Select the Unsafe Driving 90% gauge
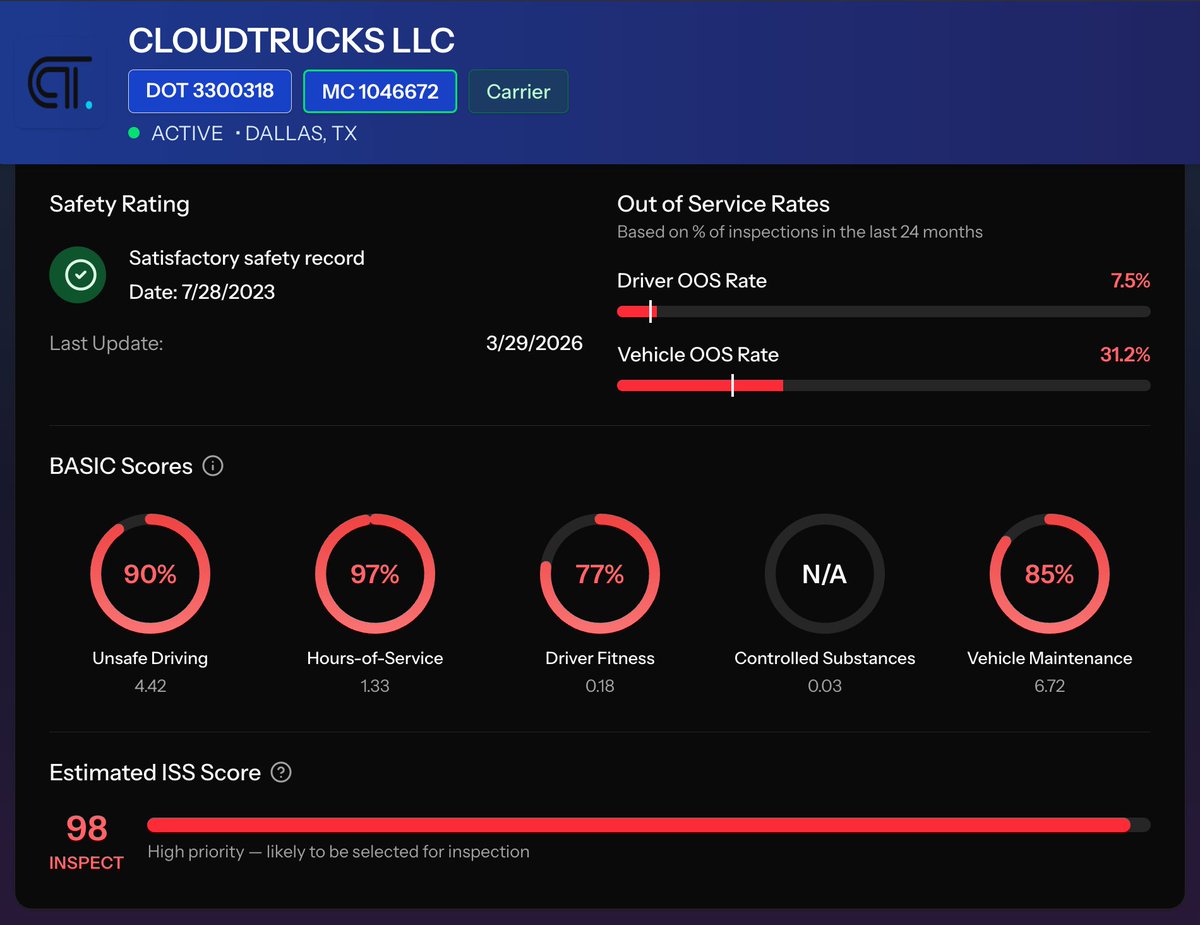The image size is (1200, 925). point(150,574)
